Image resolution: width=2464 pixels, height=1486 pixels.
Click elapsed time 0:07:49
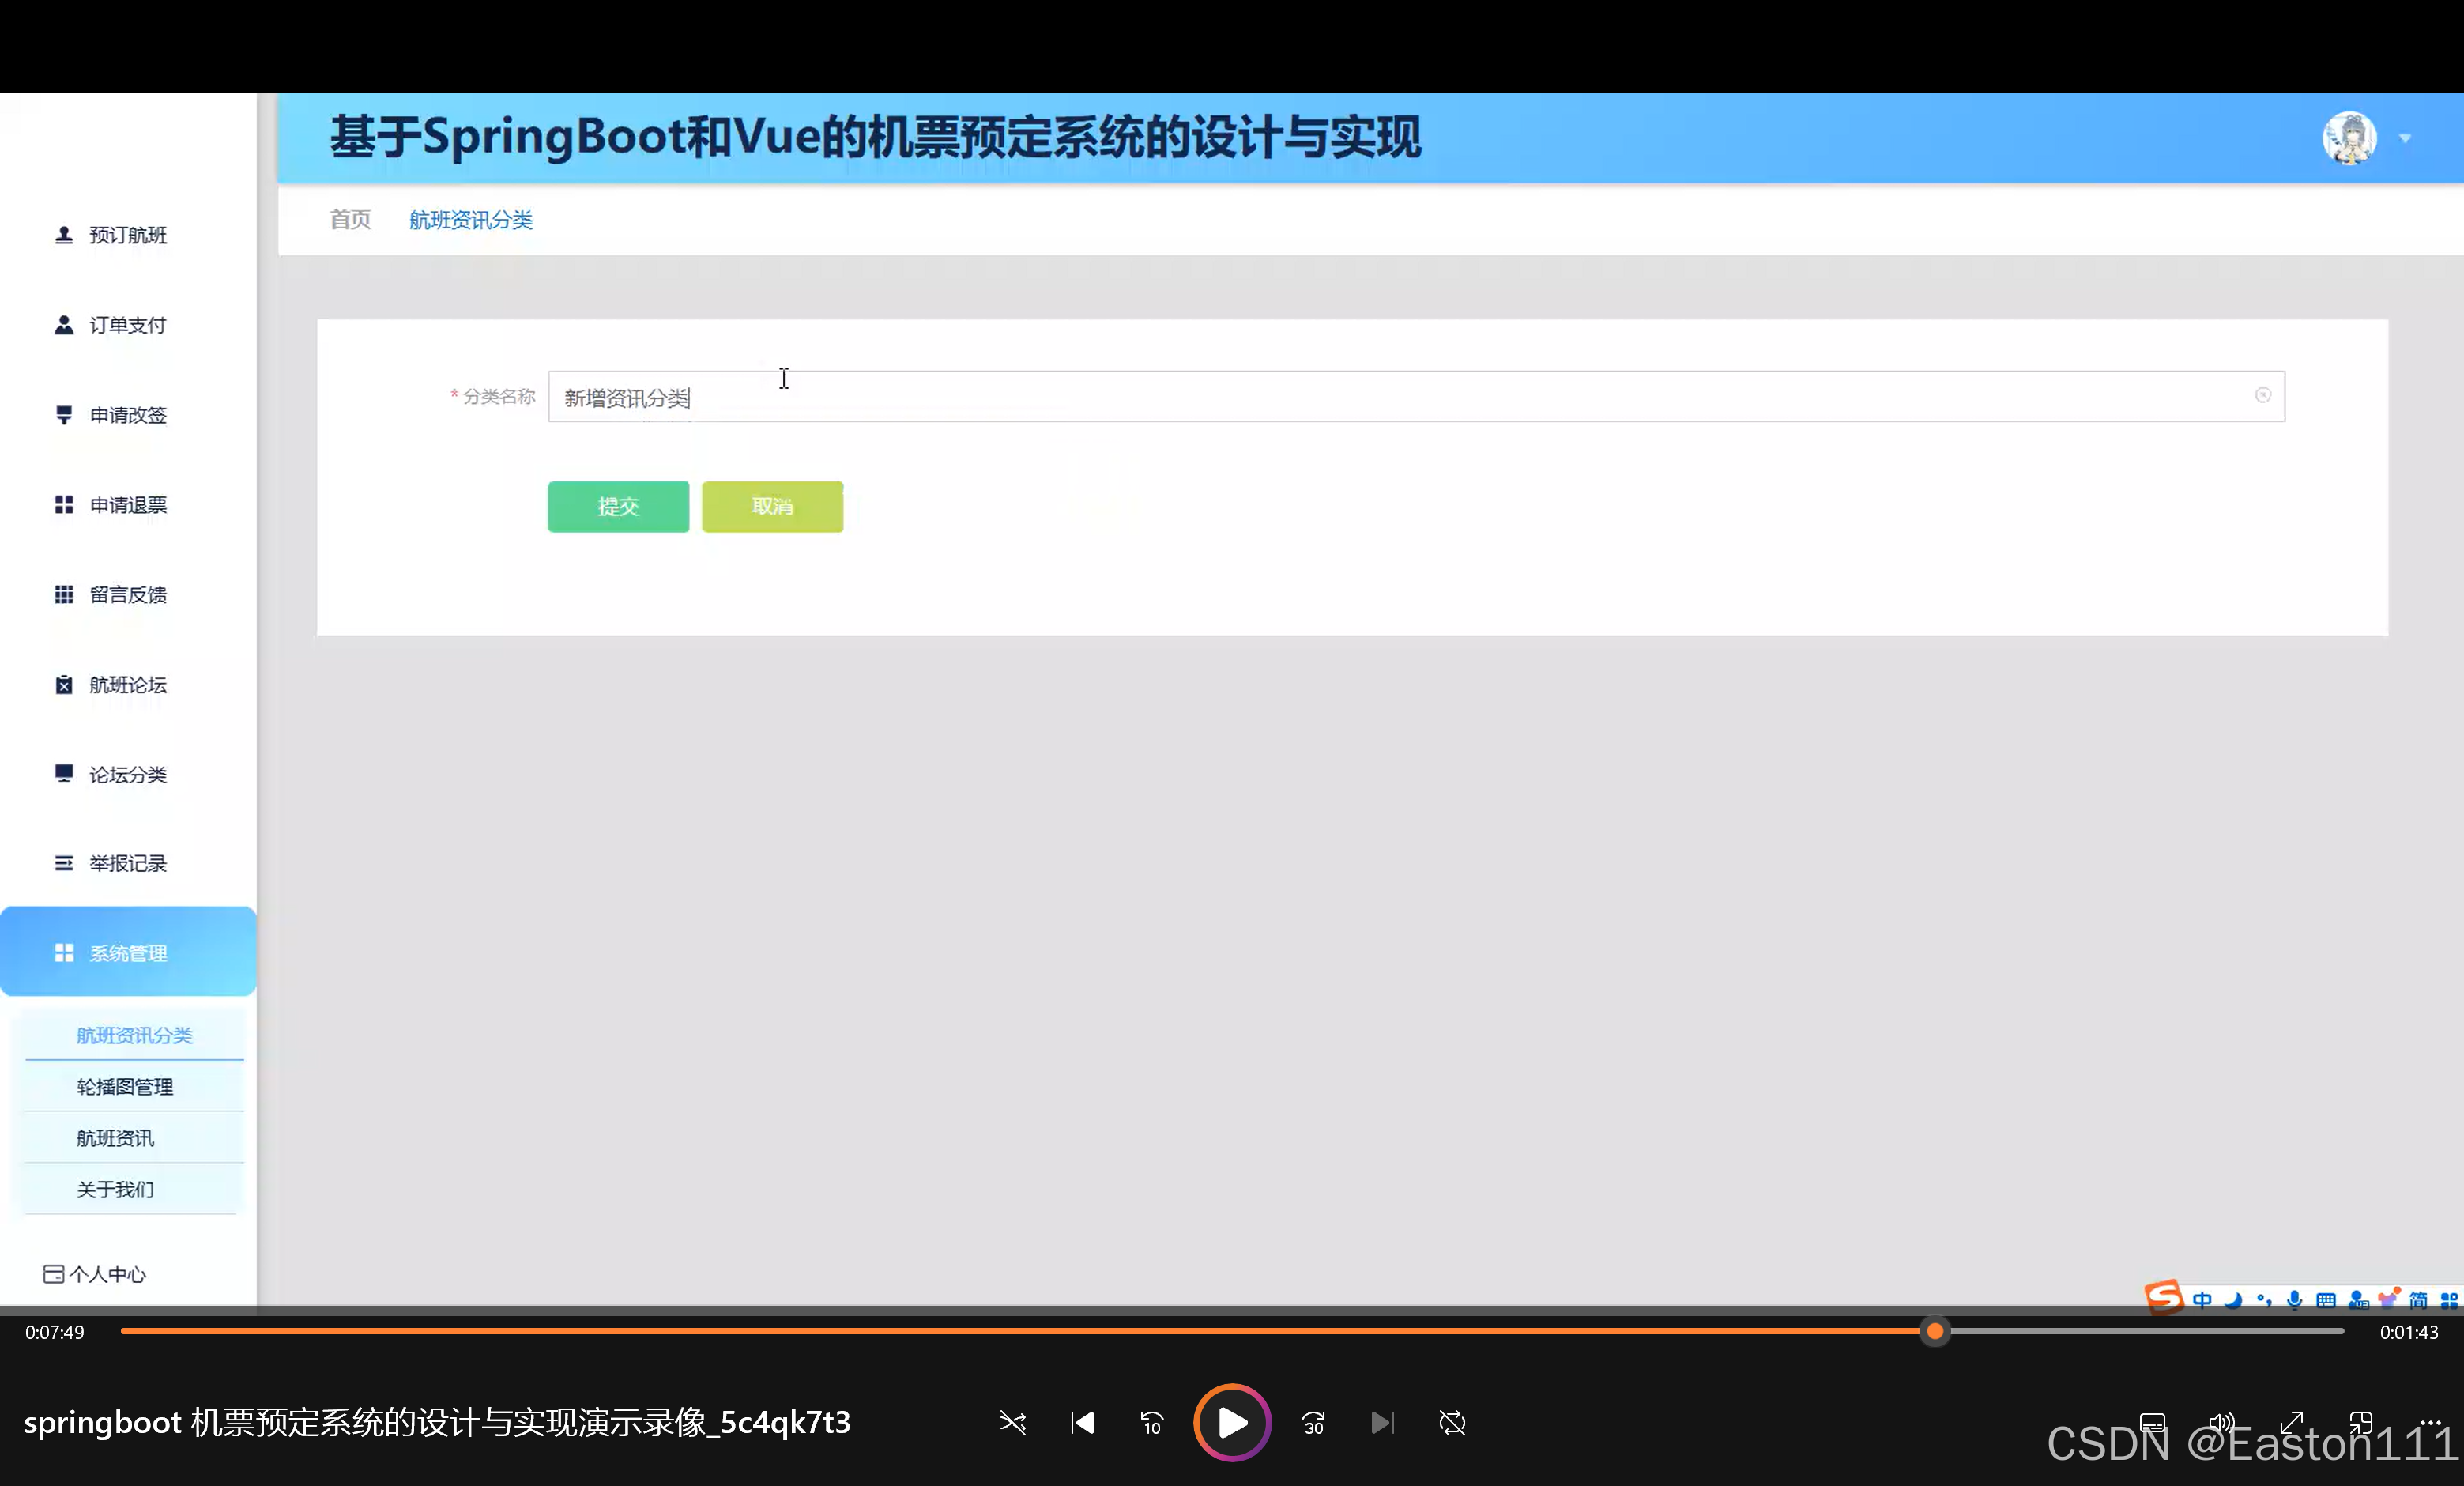tap(55, 1331)
